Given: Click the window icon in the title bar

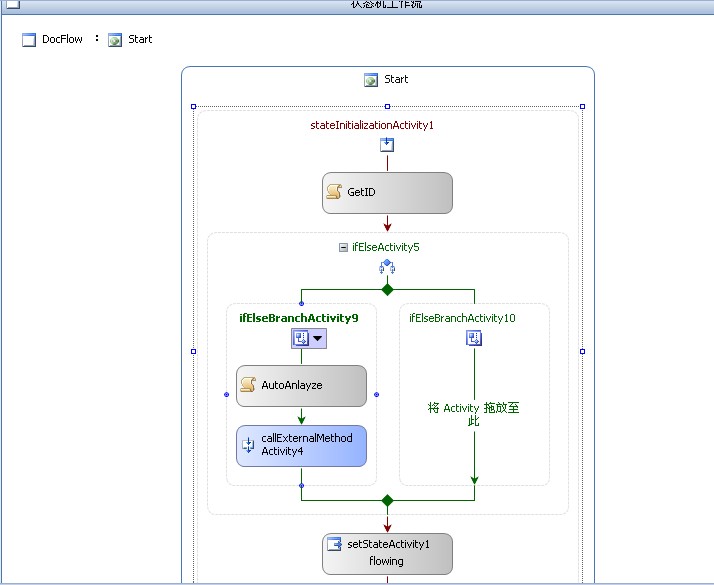Looking at the screenshot, I should click(12, 4).
